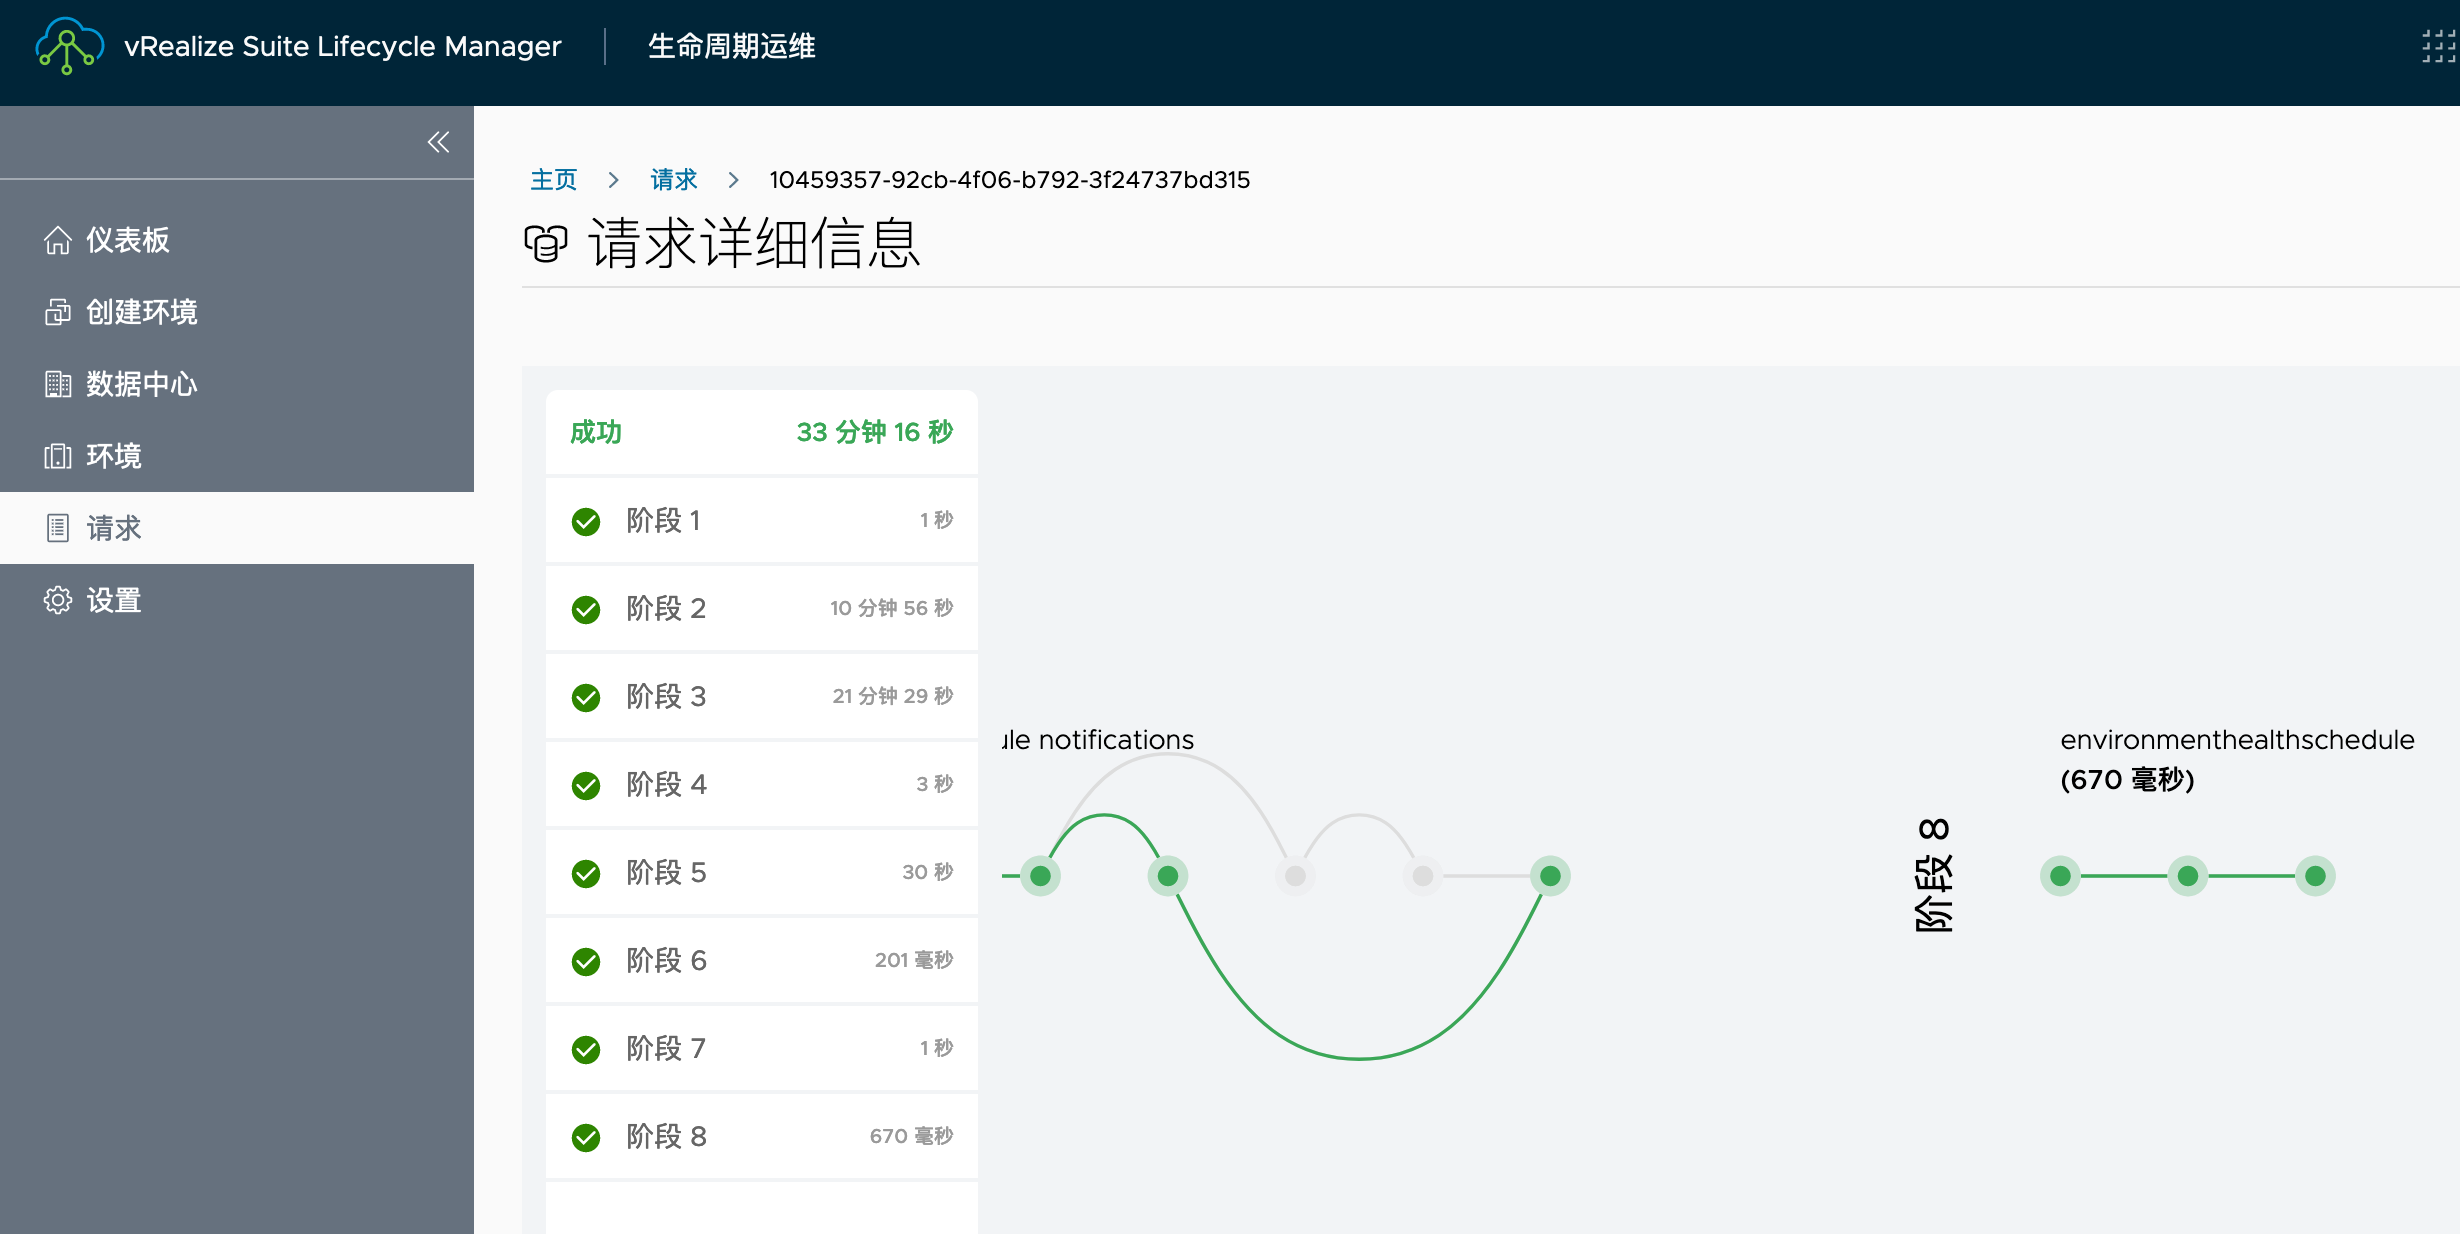Click the 生命周期运维 header title

click(x=731, y=46)
